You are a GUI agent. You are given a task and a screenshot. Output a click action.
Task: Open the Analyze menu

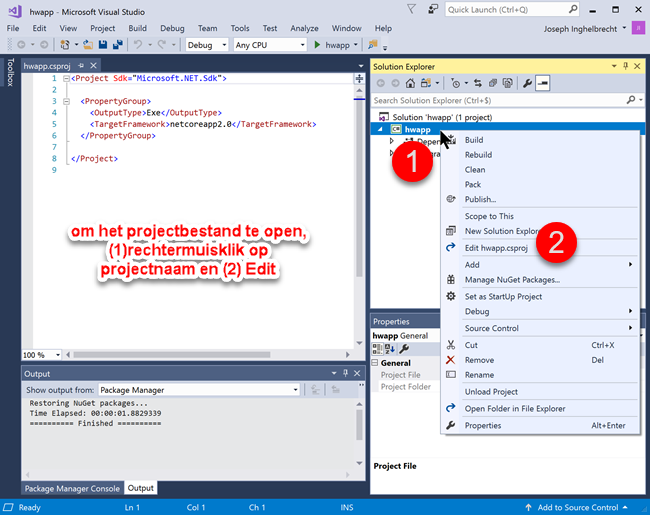304,28
